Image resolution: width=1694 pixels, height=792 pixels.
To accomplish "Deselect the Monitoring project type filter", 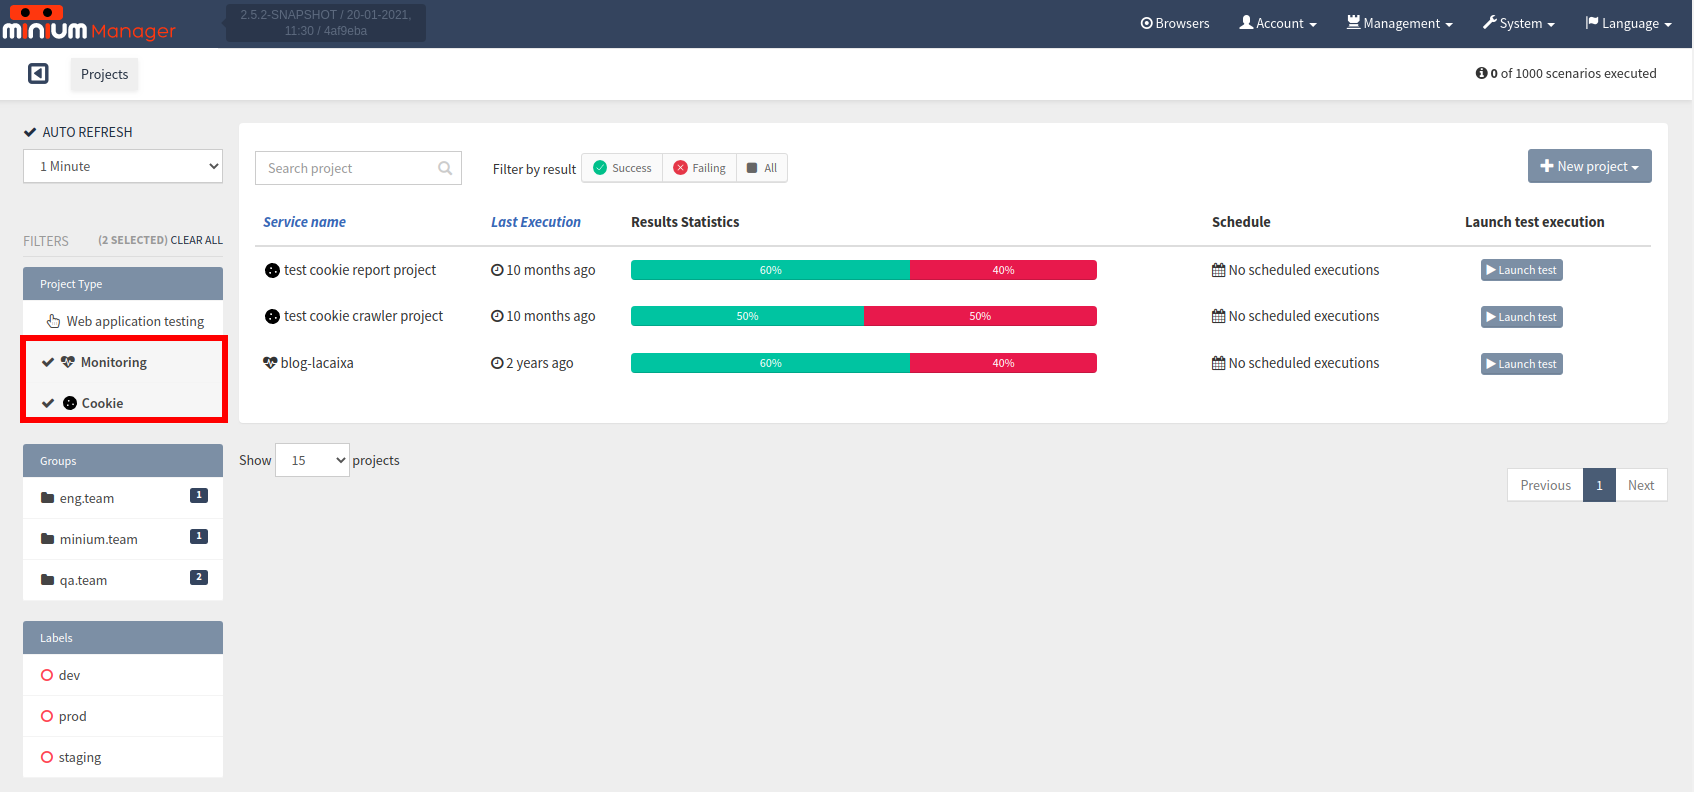I will click(123, 362).
